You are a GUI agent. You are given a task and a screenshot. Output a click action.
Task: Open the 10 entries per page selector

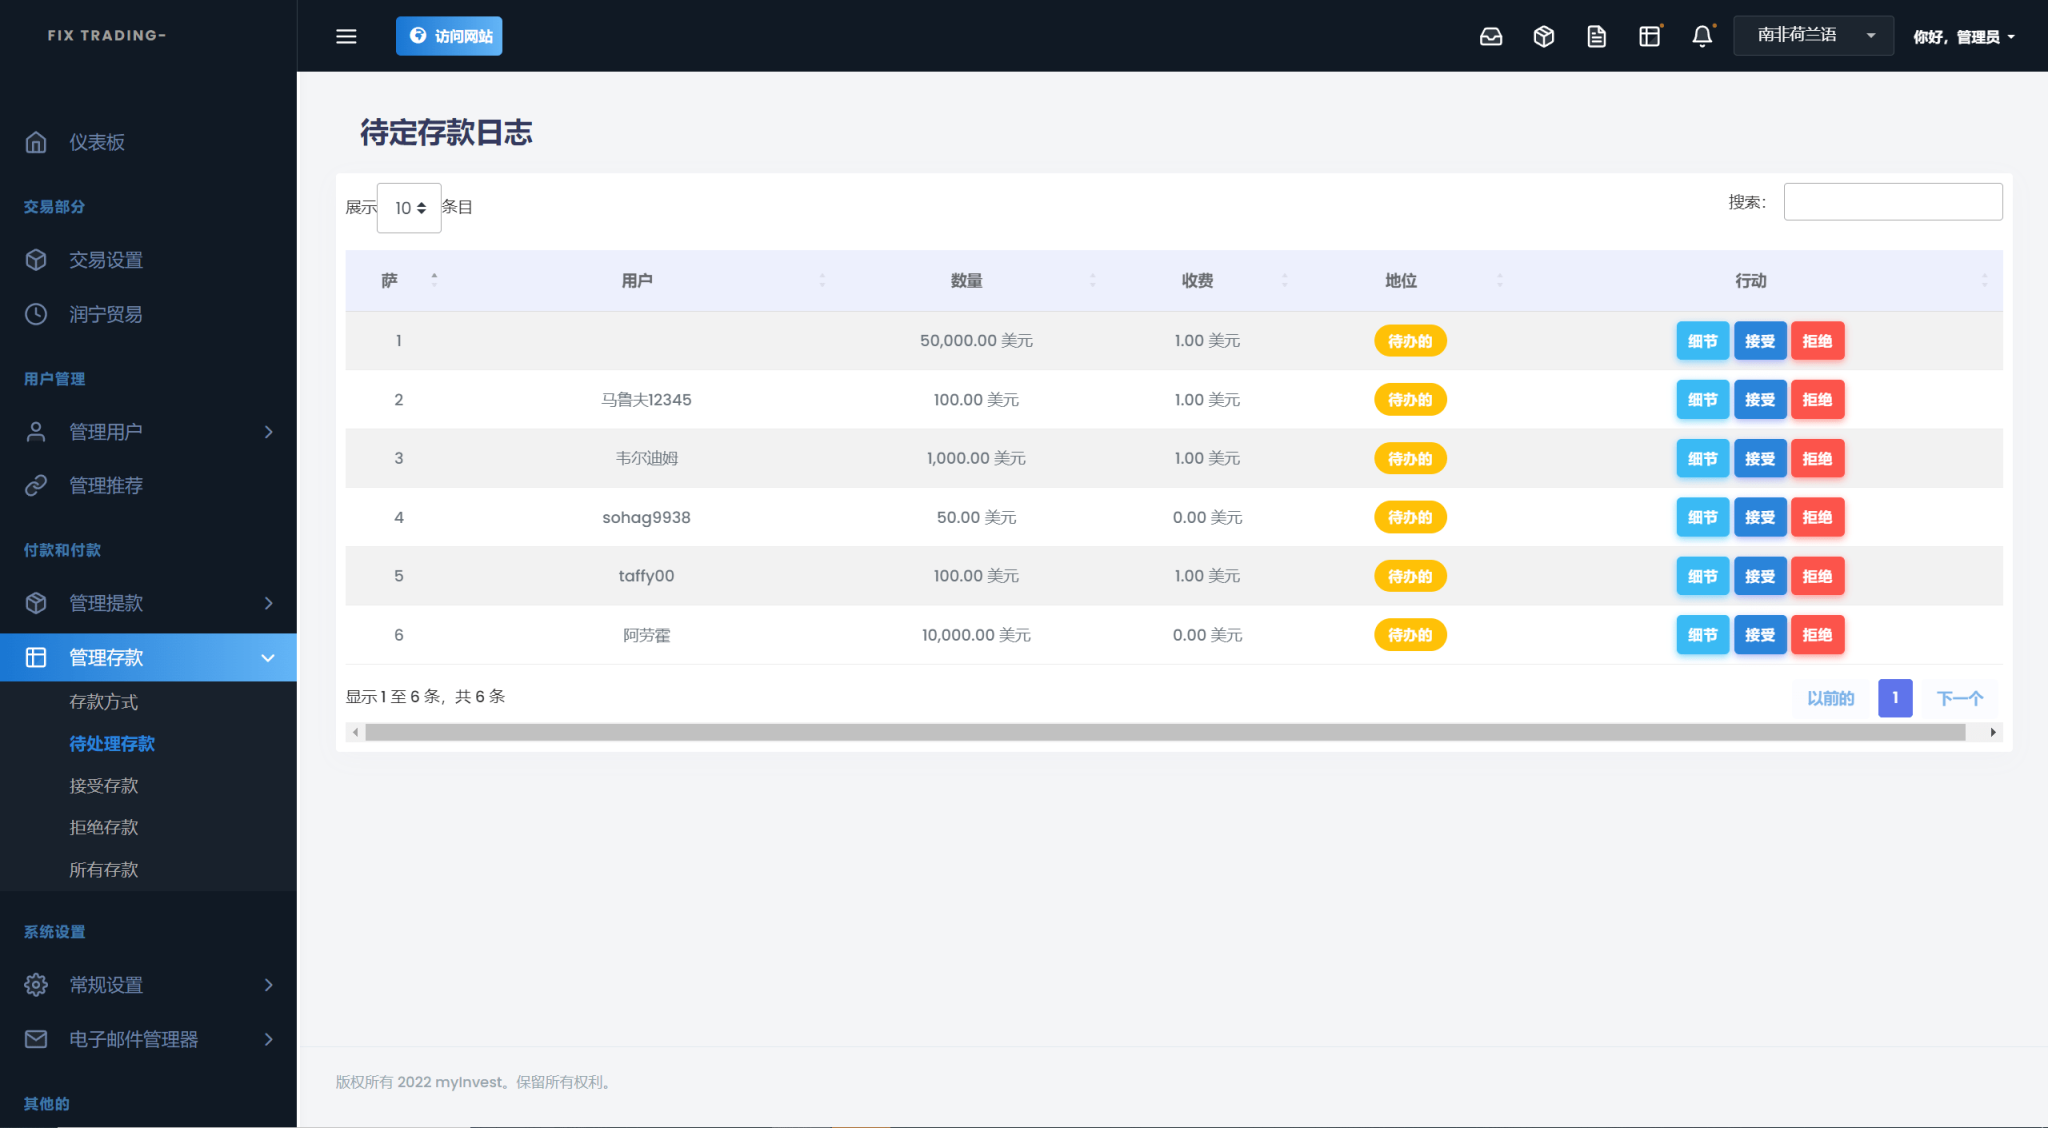point(409,208)
